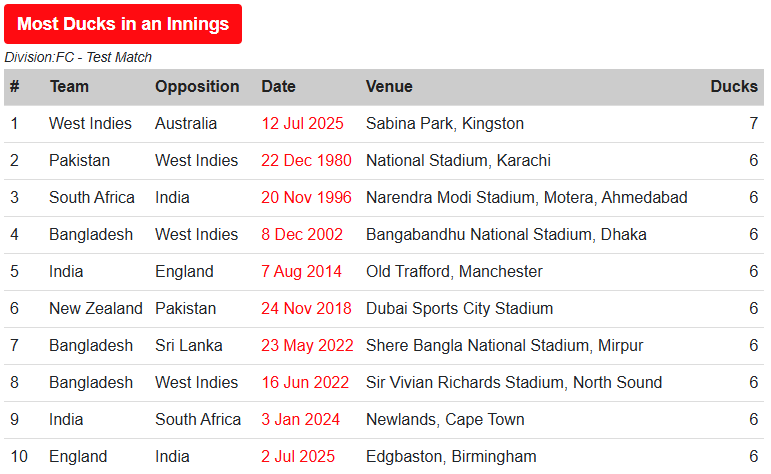Viewport: 771px width, 474px height.
Task: Select the New Zealand team cell
Action: pos(96,308)
